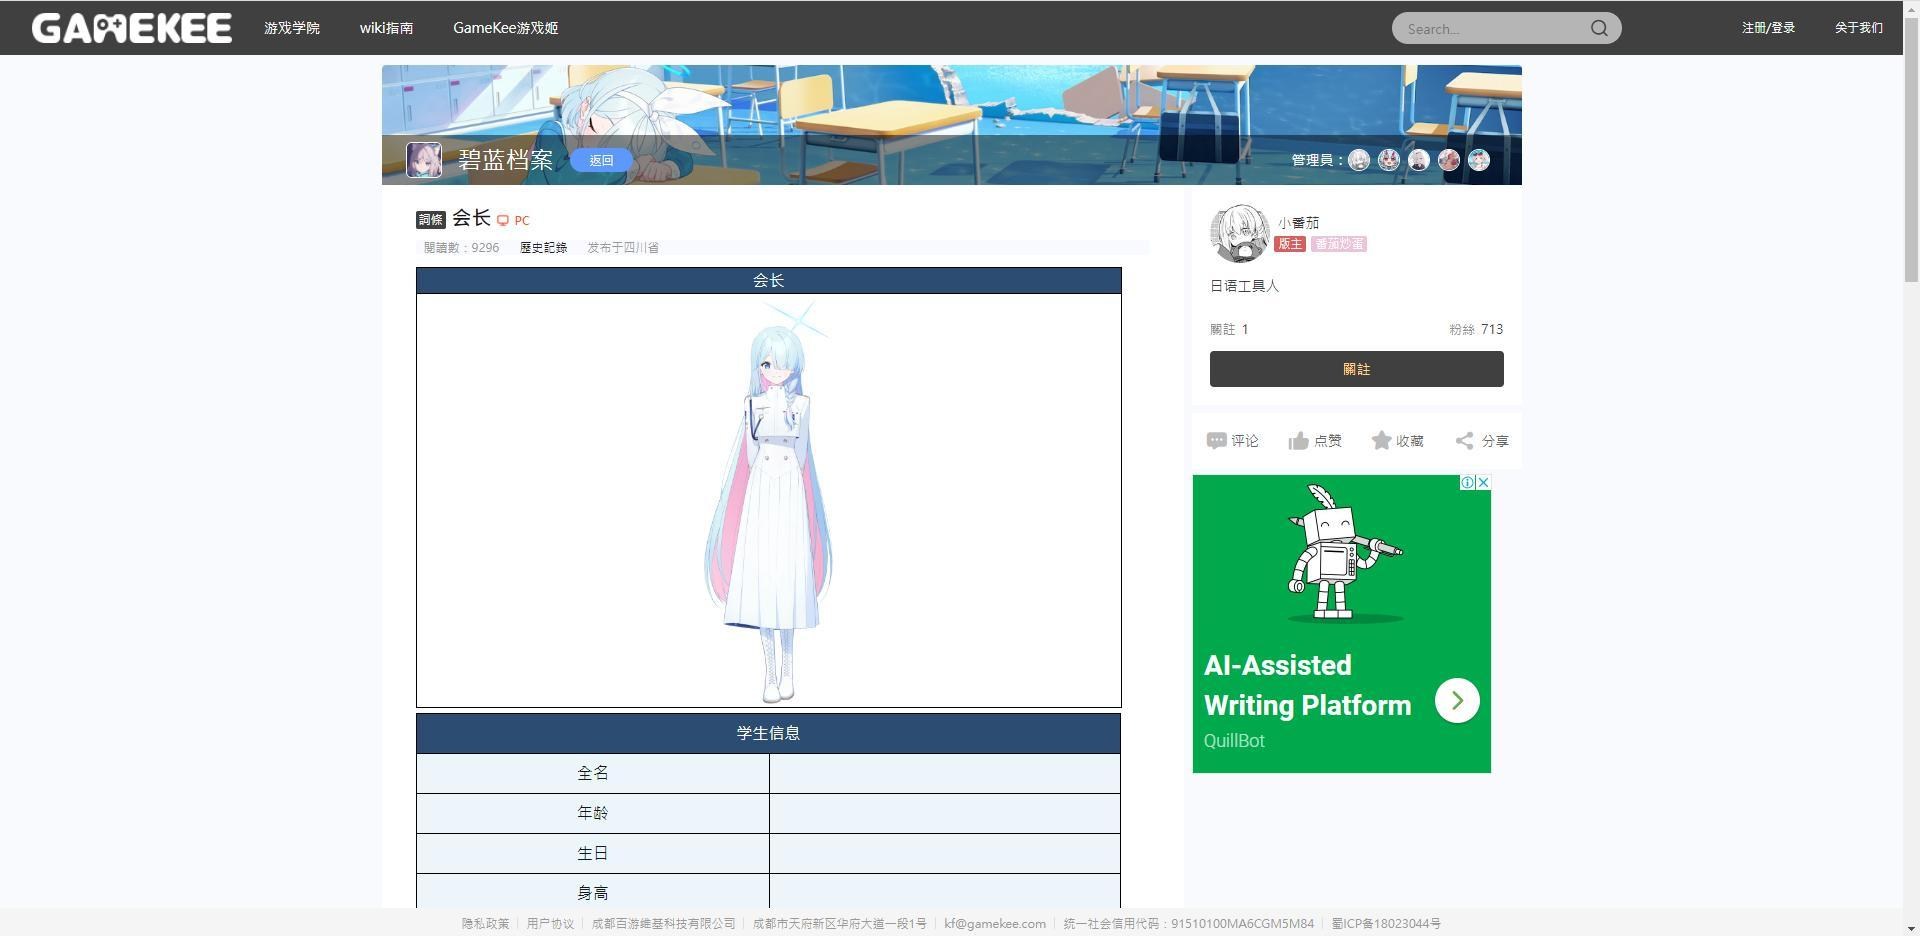Open the 游戏学院 menu item
1920x936 pixels.
click(x=291, y=28)
